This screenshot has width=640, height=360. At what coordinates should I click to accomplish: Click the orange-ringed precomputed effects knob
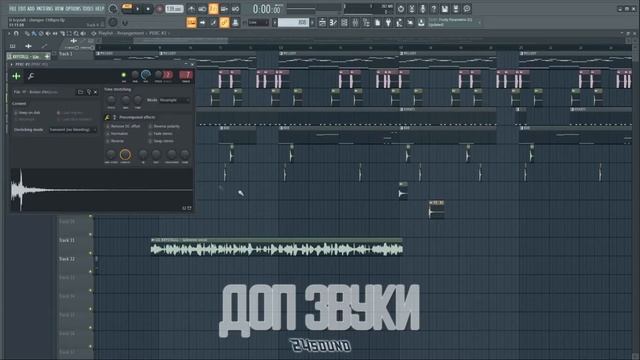pos(125,154)
